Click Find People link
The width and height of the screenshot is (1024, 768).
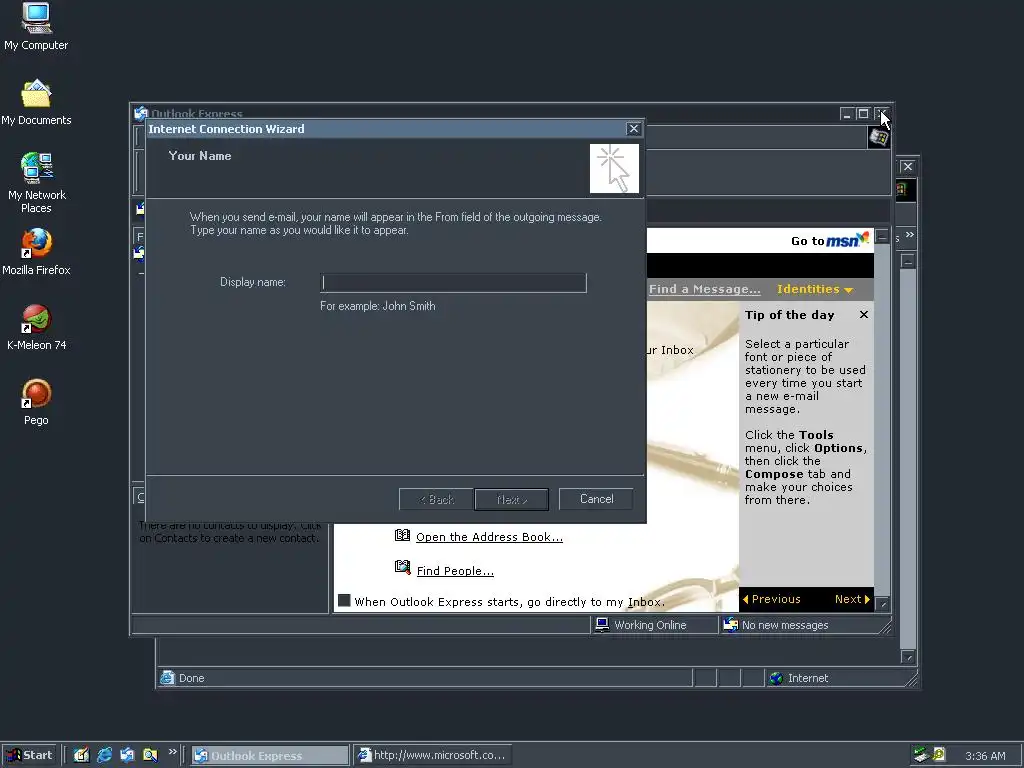tap(455, 571)
